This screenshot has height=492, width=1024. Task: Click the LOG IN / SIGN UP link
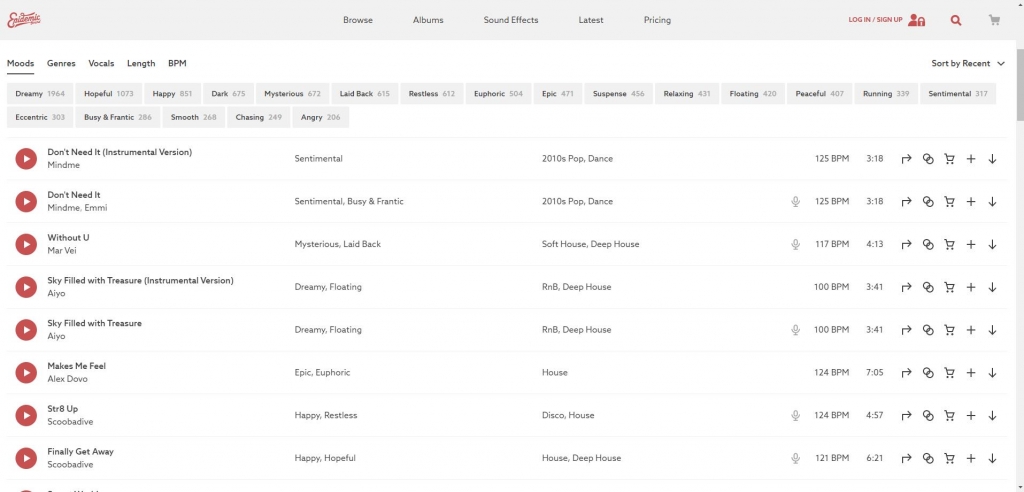pos(875,20)
